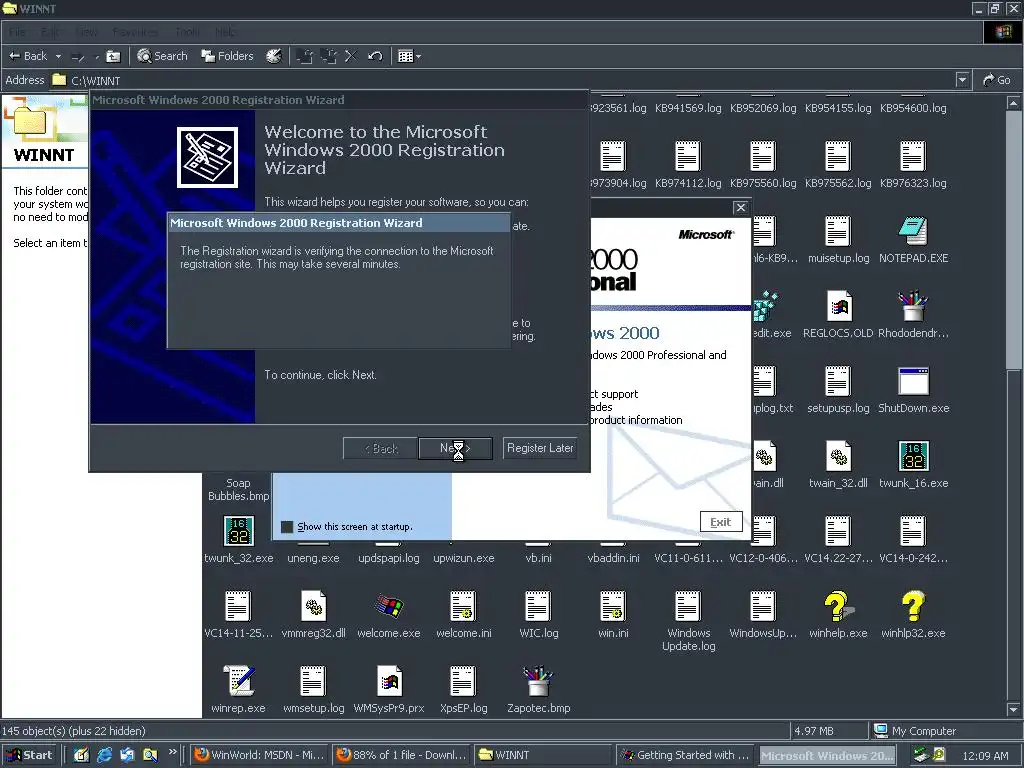1024x768 pixels.
Task: Open the Back history dropdown arrow
Action: click(58, 56)
